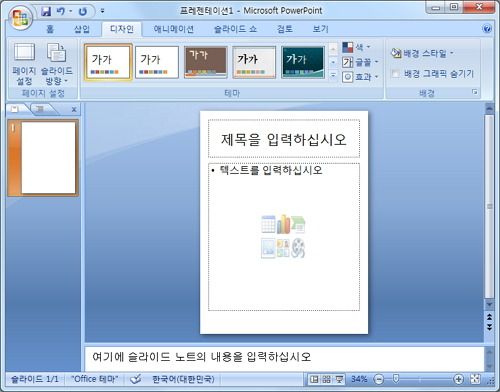Click the zoom slider handle

(x=396, y=379)
